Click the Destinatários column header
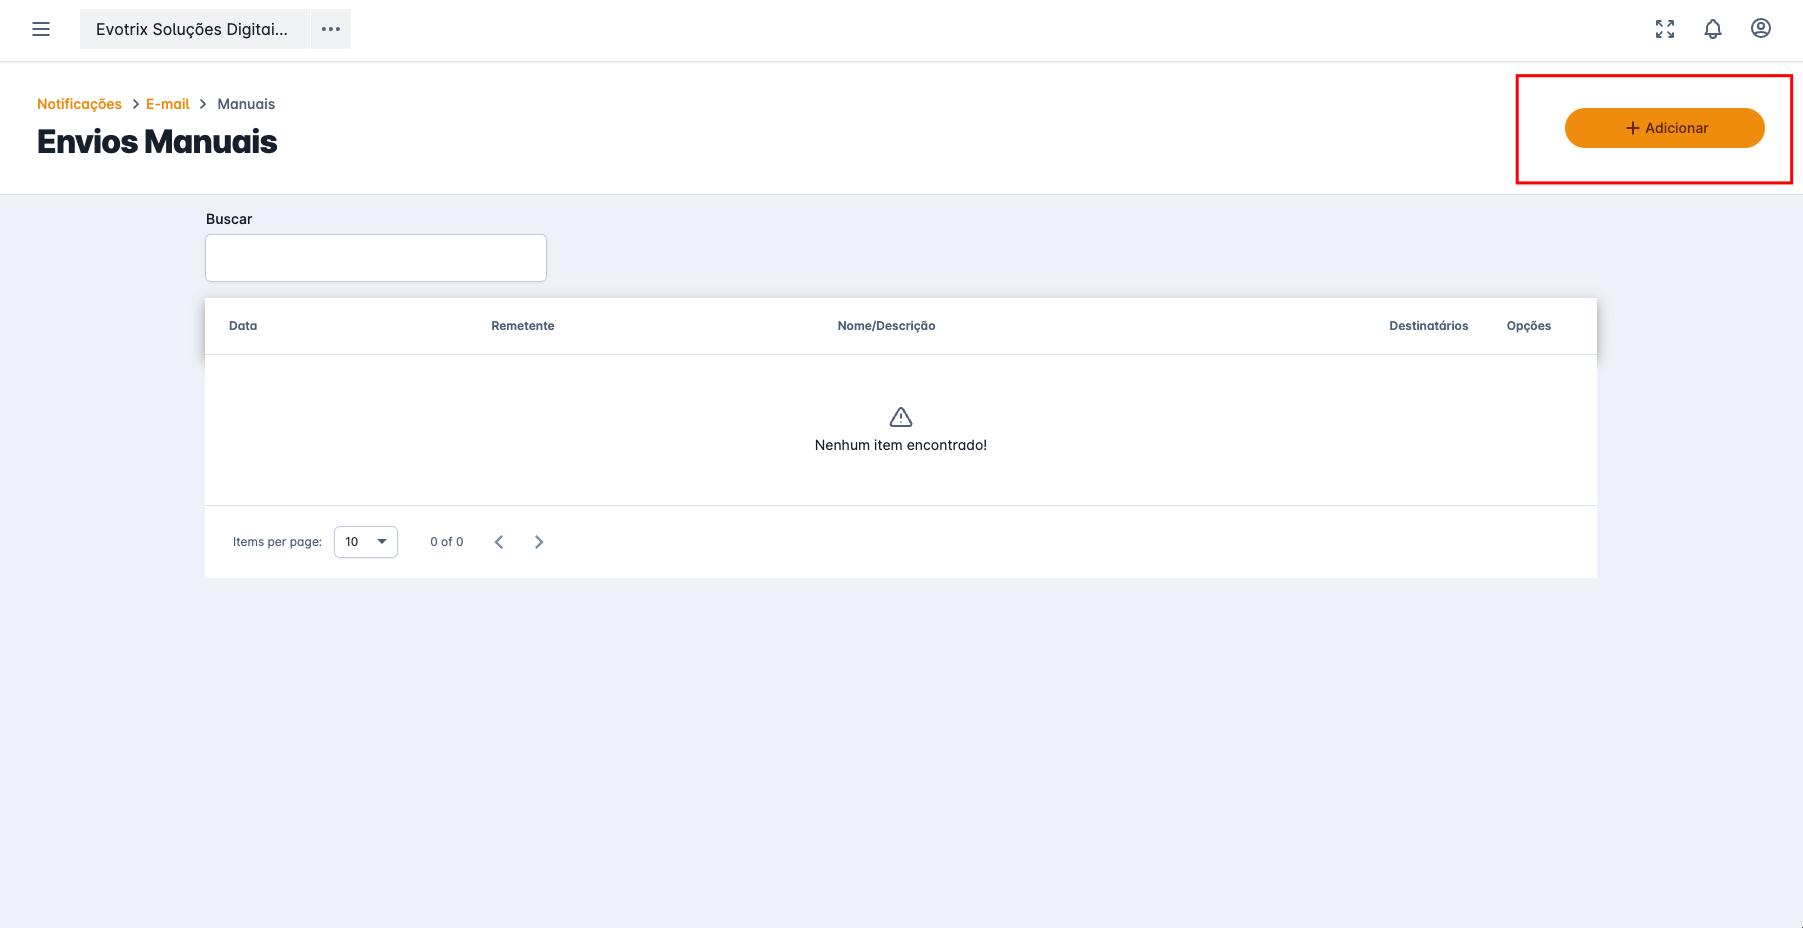 [1428, 326]
